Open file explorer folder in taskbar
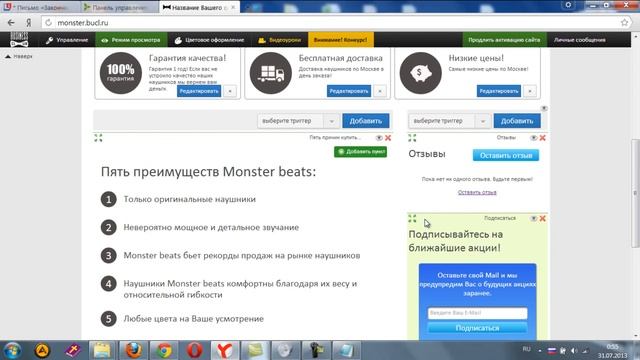The image size is (640, 360). point(102,350)
